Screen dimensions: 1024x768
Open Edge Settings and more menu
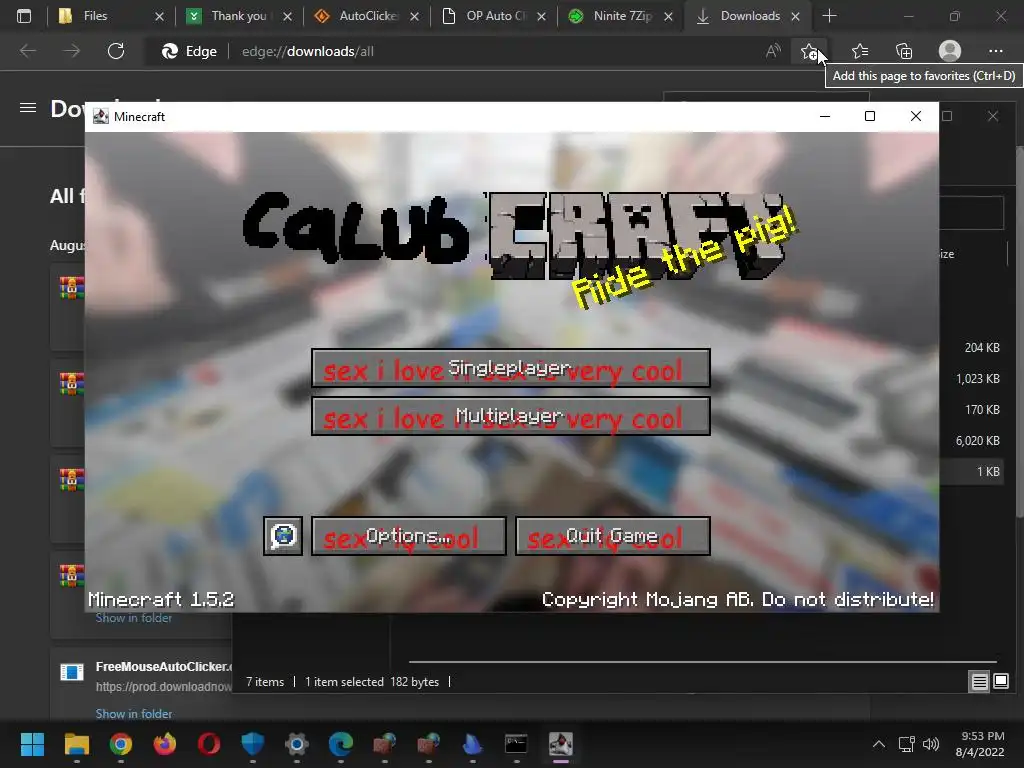[995, 51]
